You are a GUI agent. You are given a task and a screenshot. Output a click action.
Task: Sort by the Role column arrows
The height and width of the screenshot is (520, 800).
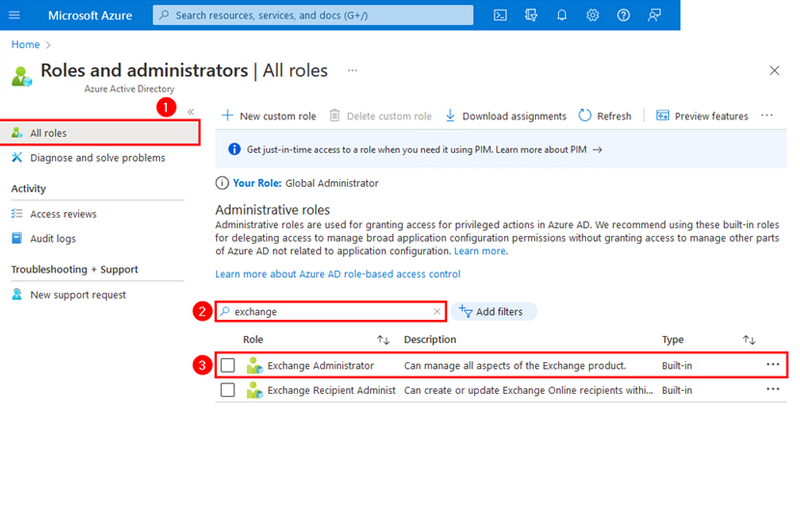tap(383, 340)
